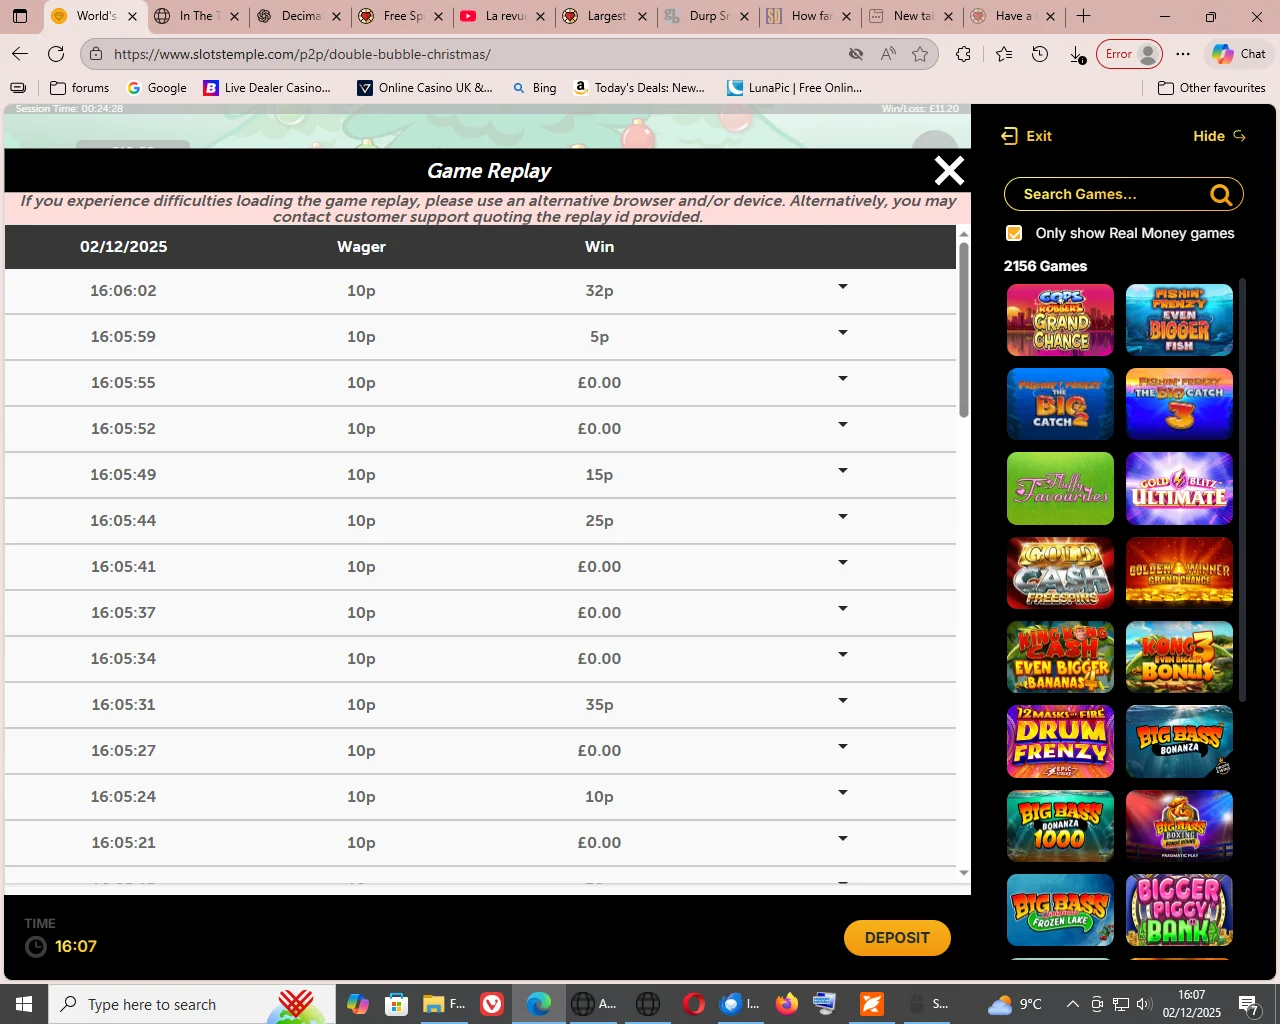
Task: Click the tracking prevention eye icon in address bar
Action: pyautogui.click(x=856, y=54)
